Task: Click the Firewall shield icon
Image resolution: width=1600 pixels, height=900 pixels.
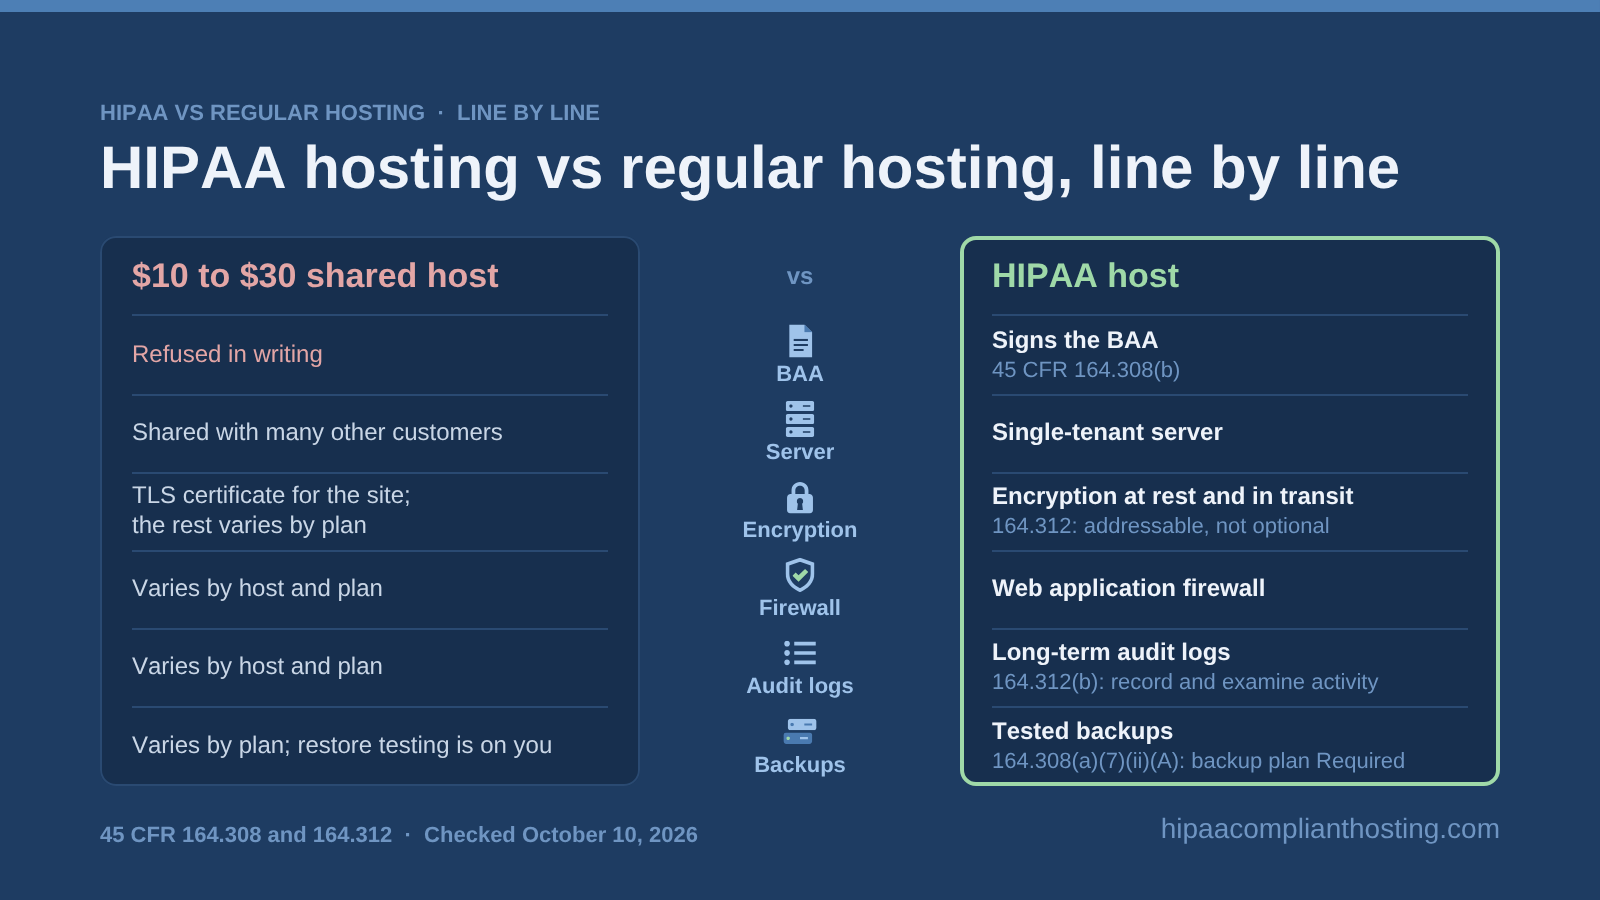Action: tap(800, 575)
